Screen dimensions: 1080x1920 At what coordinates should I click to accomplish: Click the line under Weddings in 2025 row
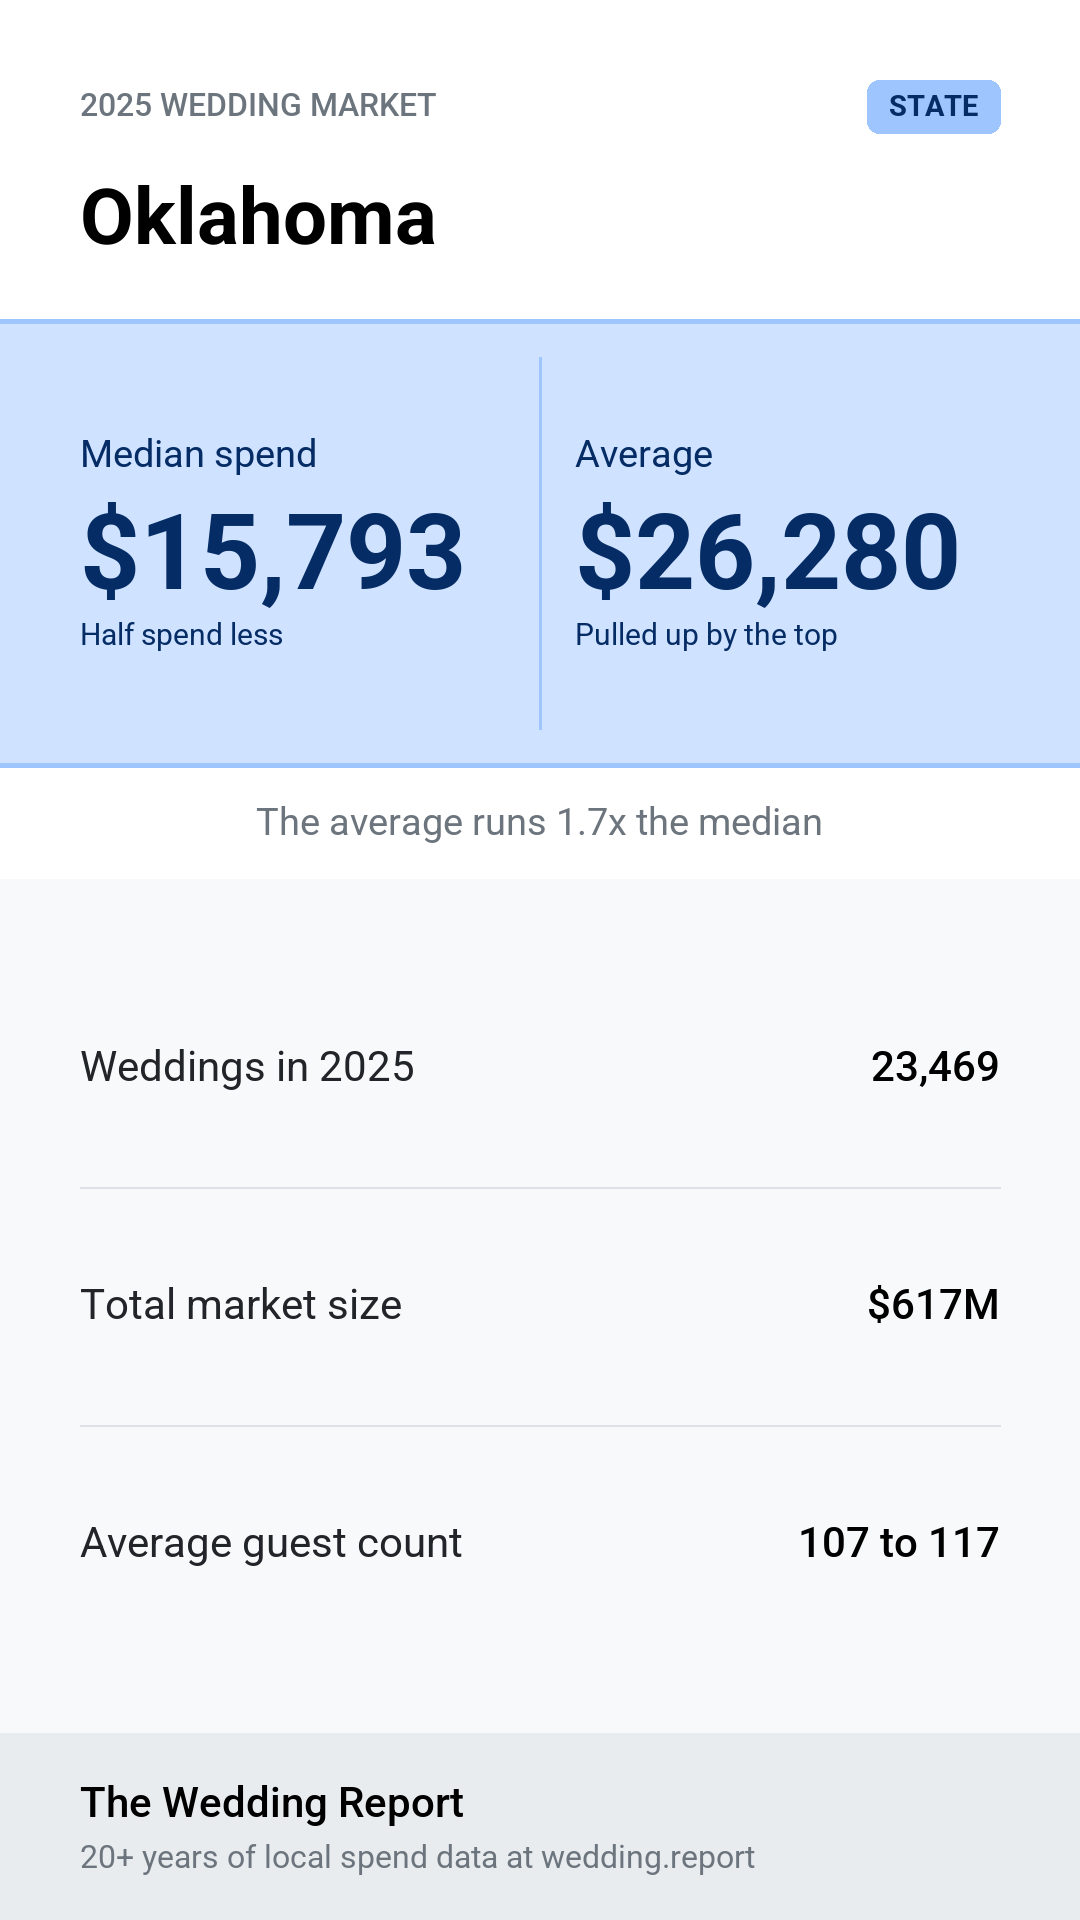(x=540, y=1188)
